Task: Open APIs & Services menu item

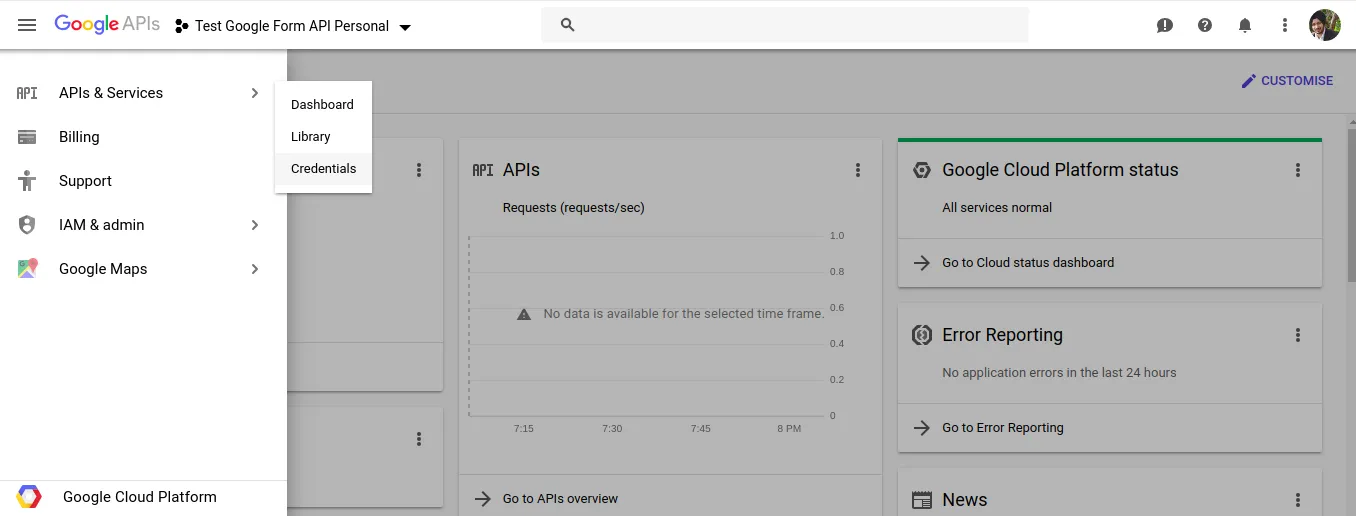Action: click(111, 93)
